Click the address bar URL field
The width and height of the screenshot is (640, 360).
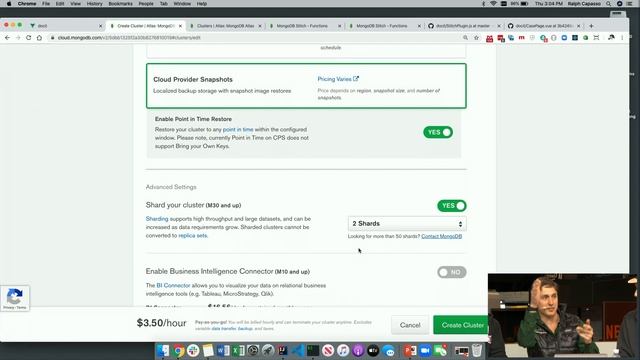click(x=257, y=38)
